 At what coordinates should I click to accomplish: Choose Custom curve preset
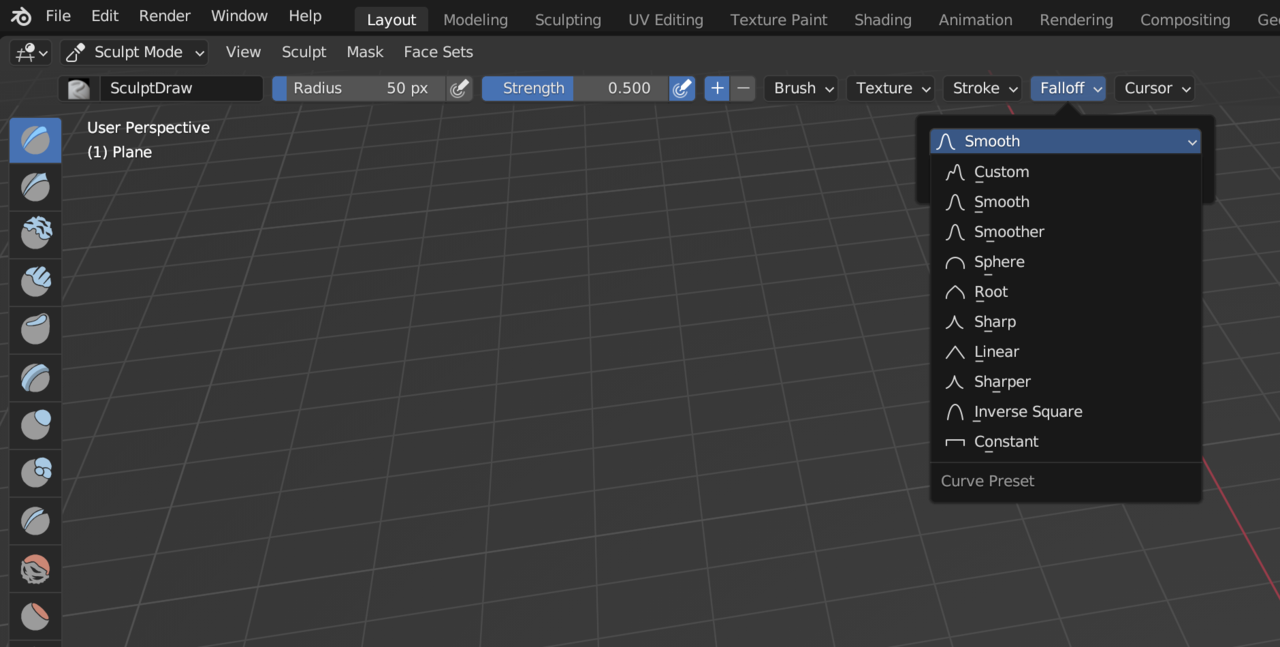coord(1066,172)
